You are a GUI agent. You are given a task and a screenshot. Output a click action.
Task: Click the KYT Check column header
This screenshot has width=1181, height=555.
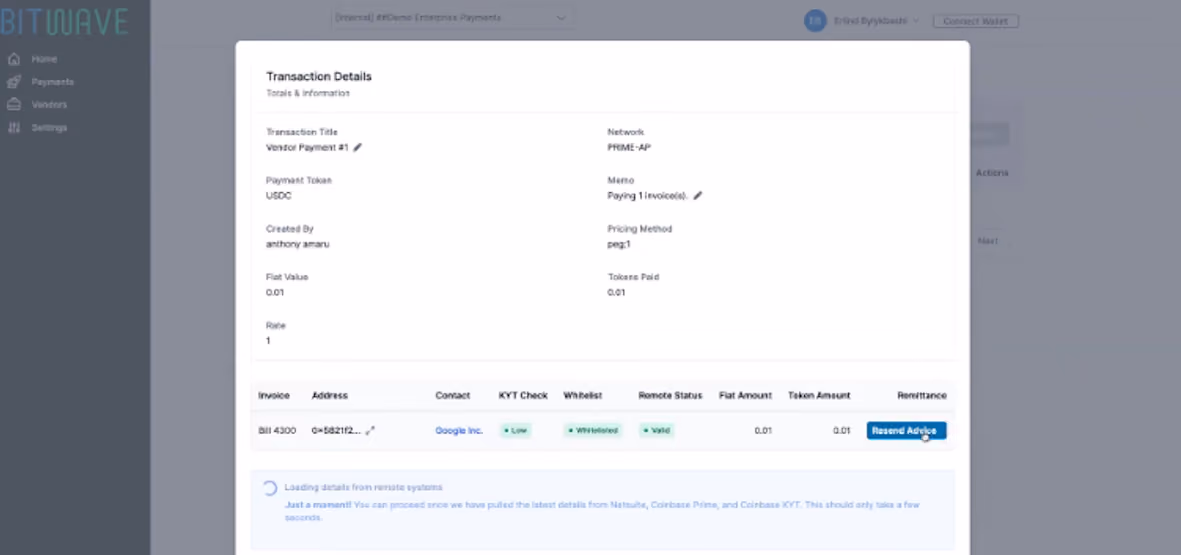tap(523, 395)
